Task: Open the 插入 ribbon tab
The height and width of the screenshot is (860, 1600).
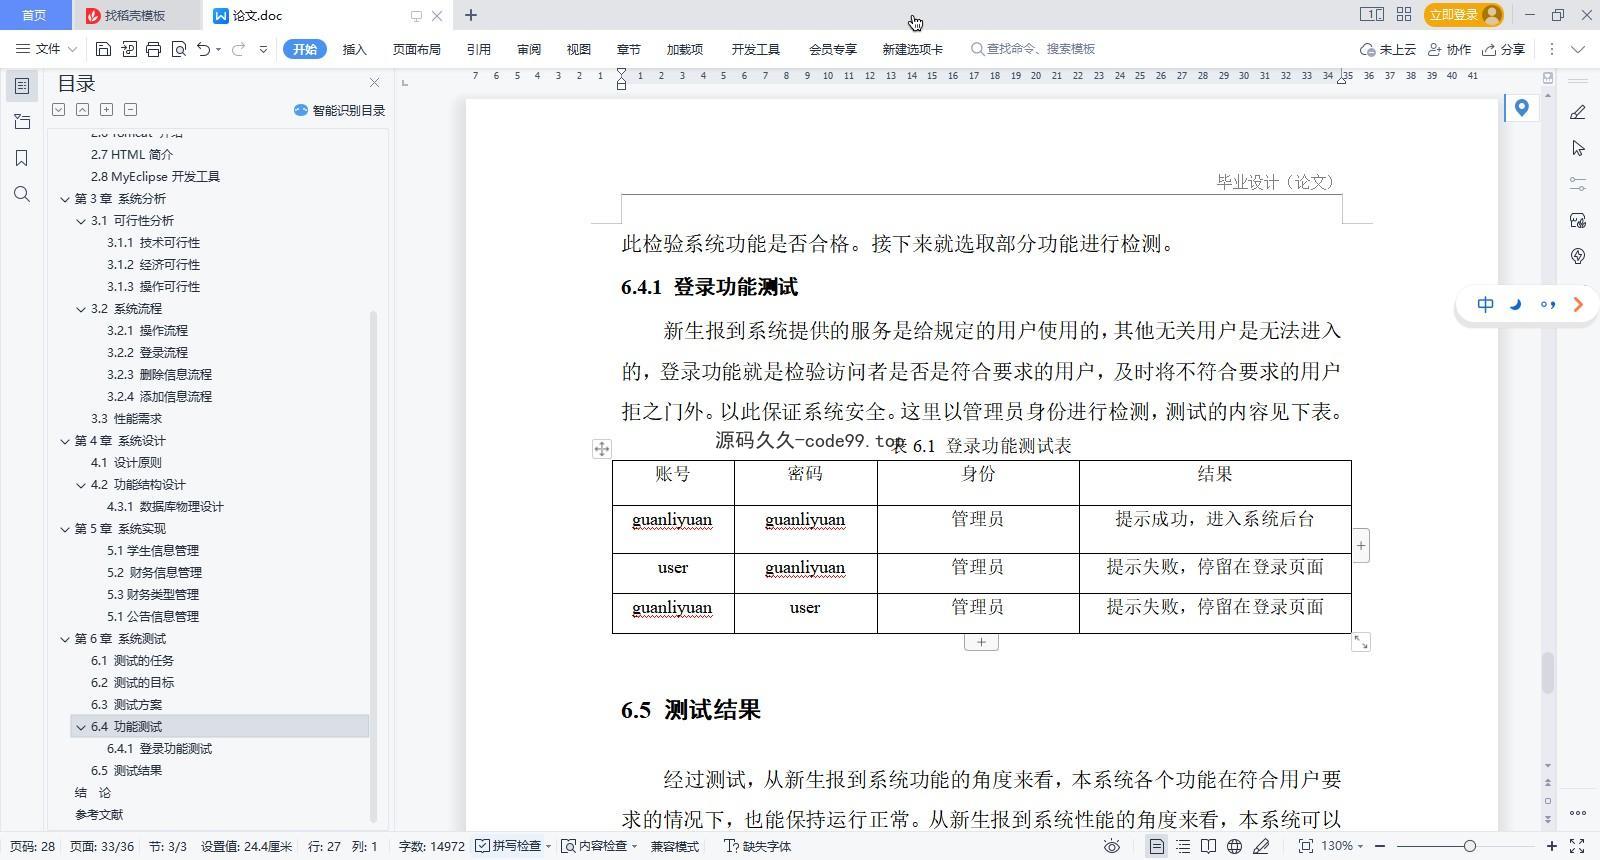Action: click(x=355, y=49)
